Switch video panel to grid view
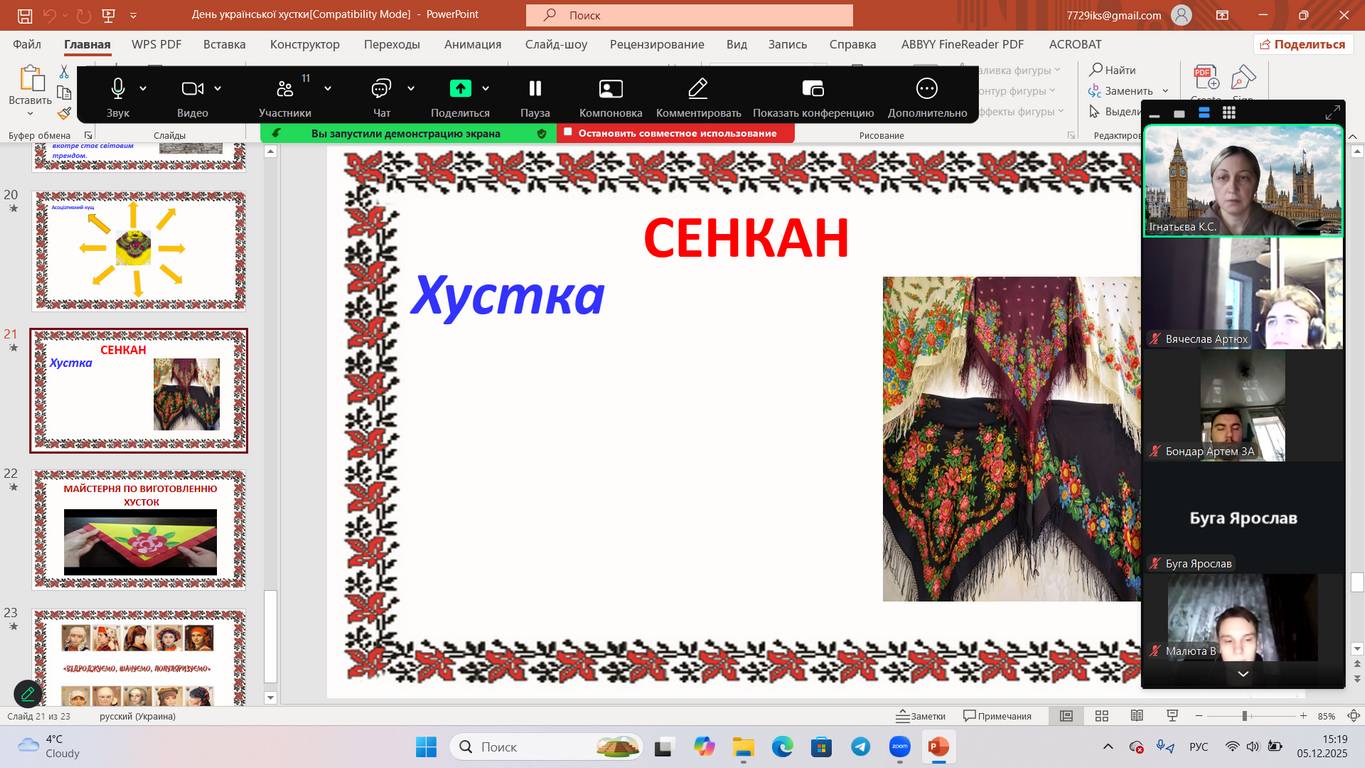Viewport: 1365px width, 768px height. tap(1229, 113)
